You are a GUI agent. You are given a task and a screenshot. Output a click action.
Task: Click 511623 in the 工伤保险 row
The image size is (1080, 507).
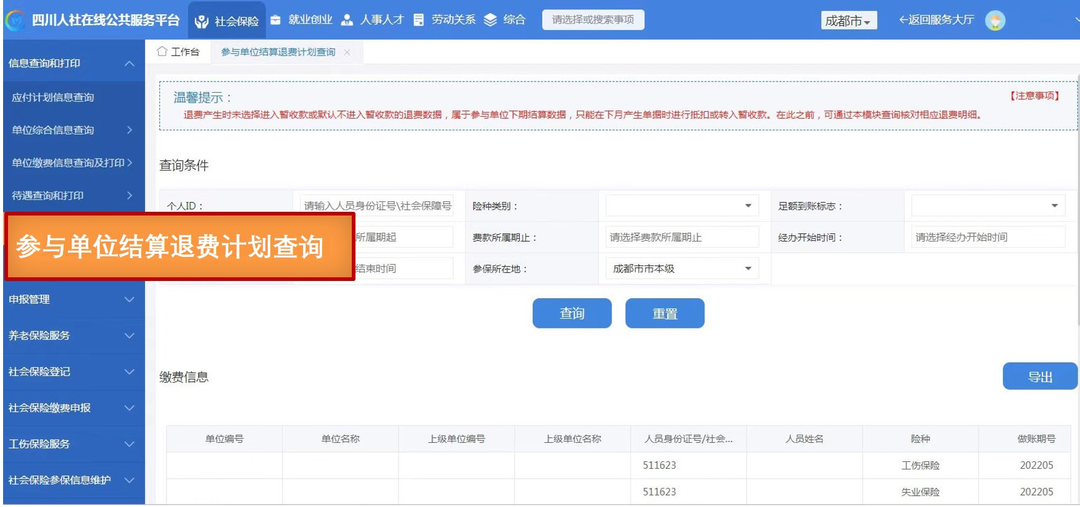coord(659,466)
